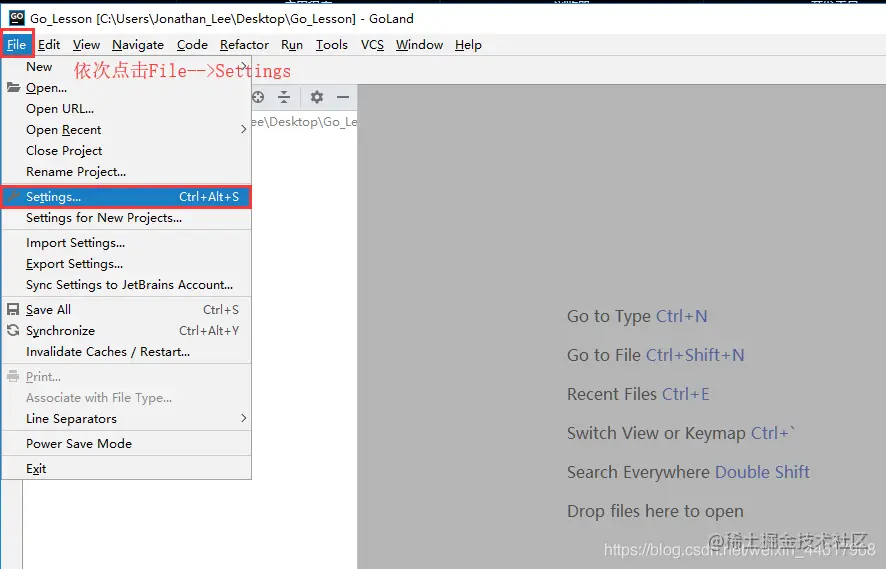Click the Switch View or Keymap hint

pyautogui.click(x=681, y=433)
